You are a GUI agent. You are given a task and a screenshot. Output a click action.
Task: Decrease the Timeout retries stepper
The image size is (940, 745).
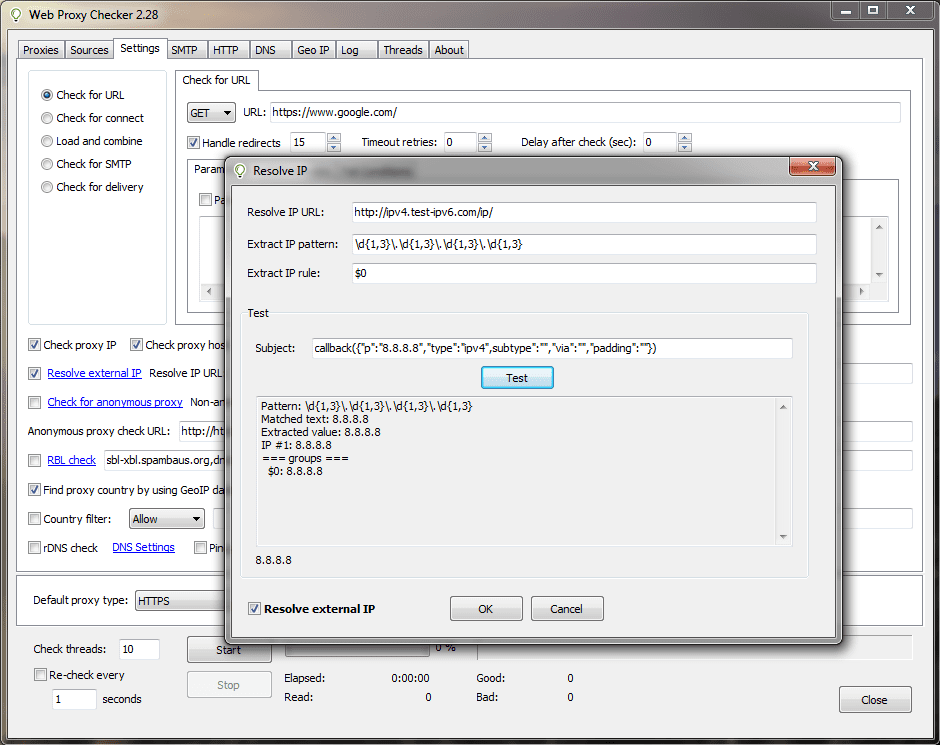[x=485, y=147]
